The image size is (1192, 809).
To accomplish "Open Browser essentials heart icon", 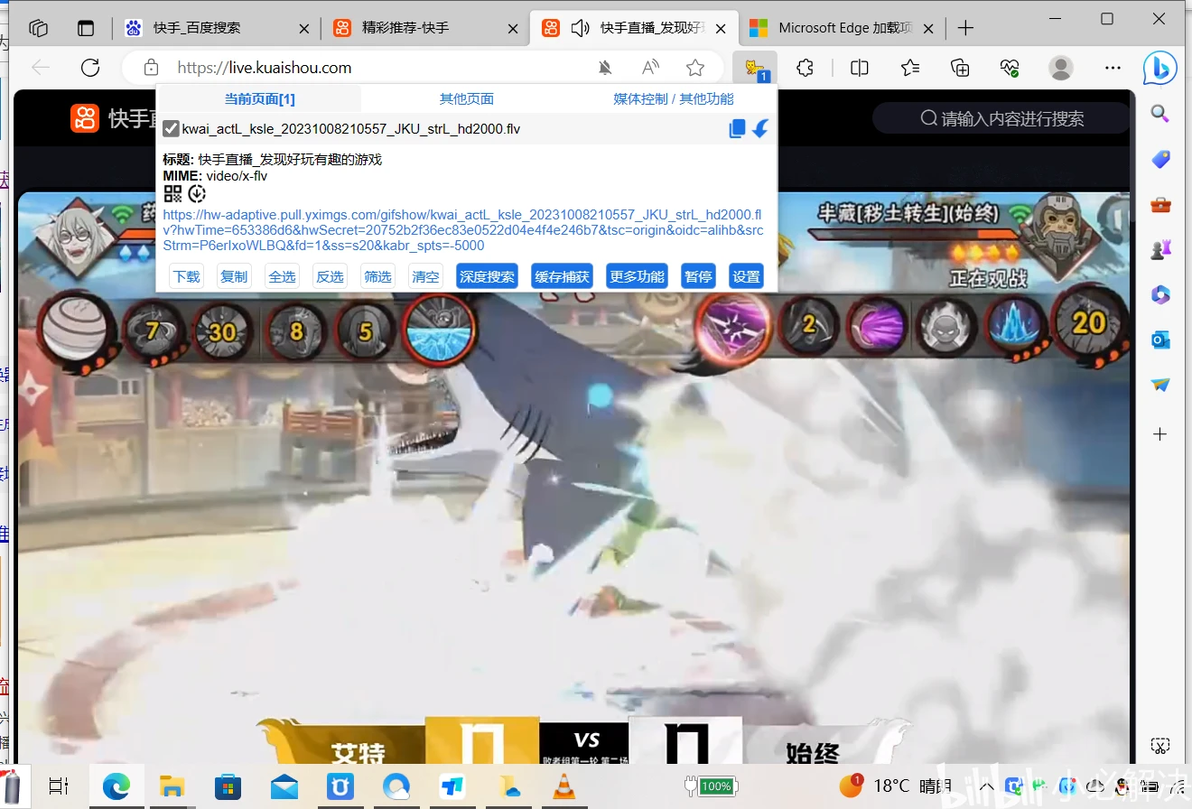I will 1010,68.
